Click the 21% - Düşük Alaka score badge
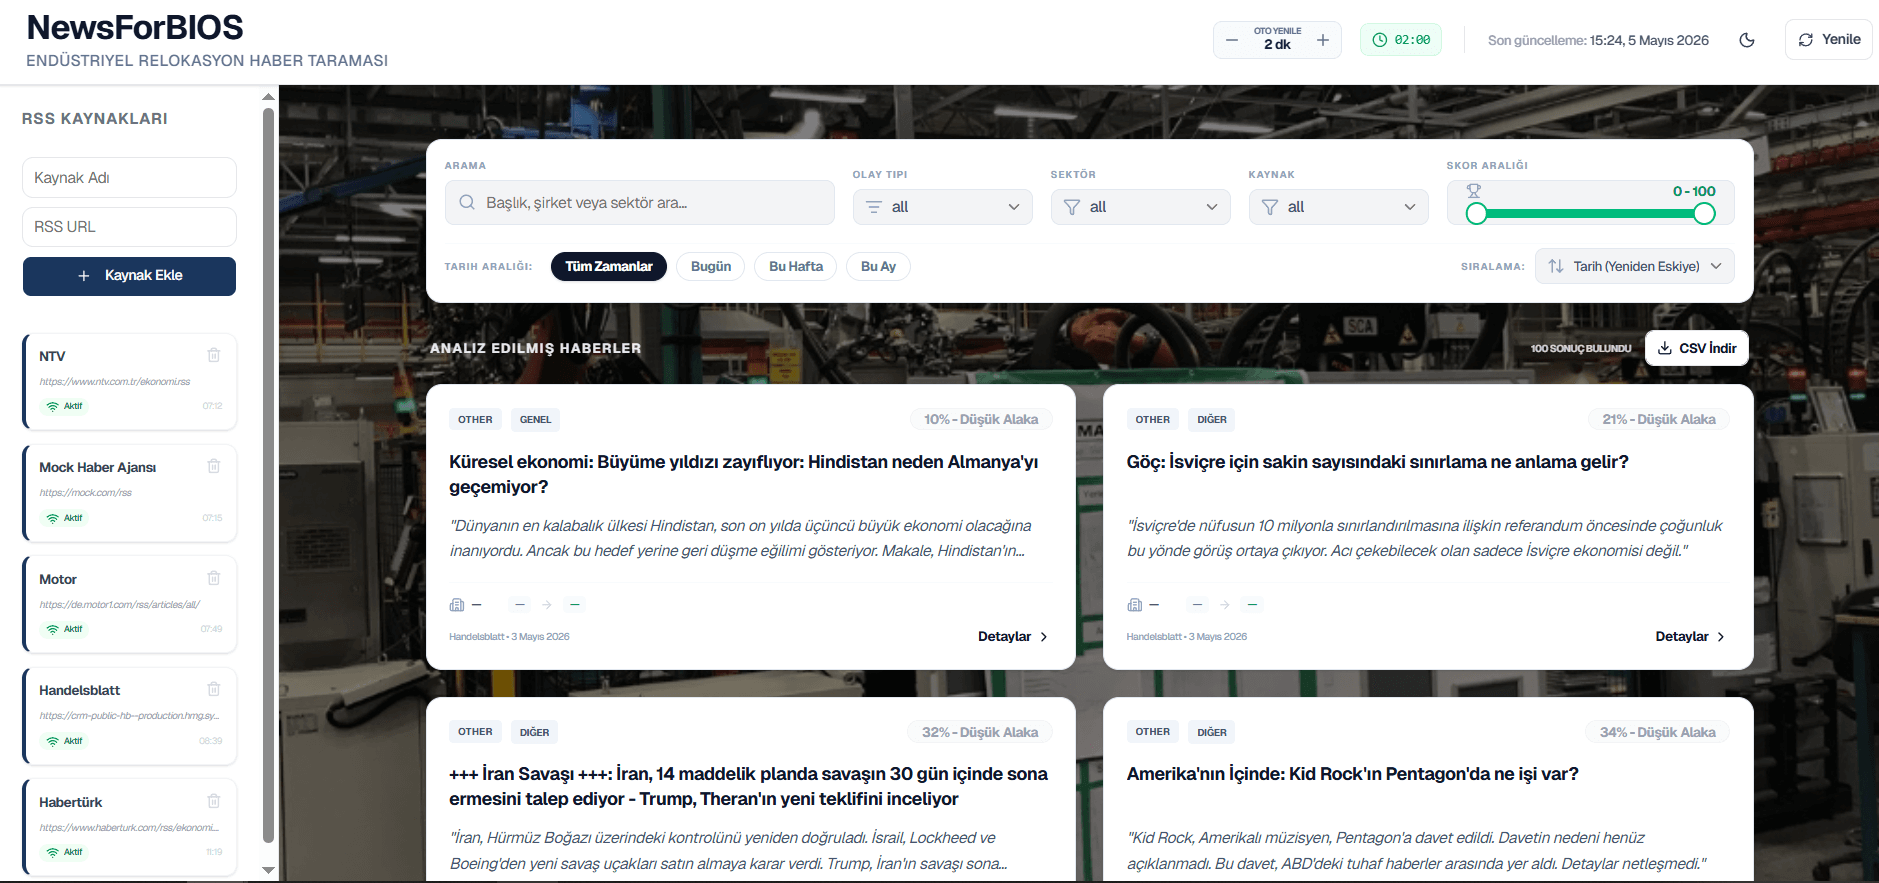 pos(1659,419)
